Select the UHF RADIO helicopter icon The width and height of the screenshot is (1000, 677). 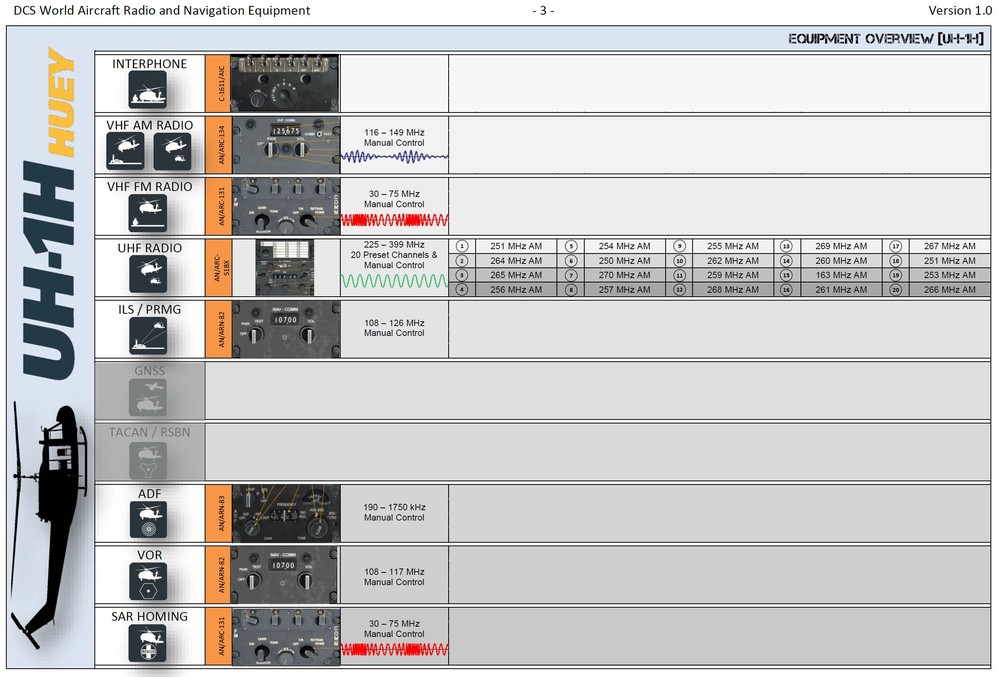click(147, 274)
